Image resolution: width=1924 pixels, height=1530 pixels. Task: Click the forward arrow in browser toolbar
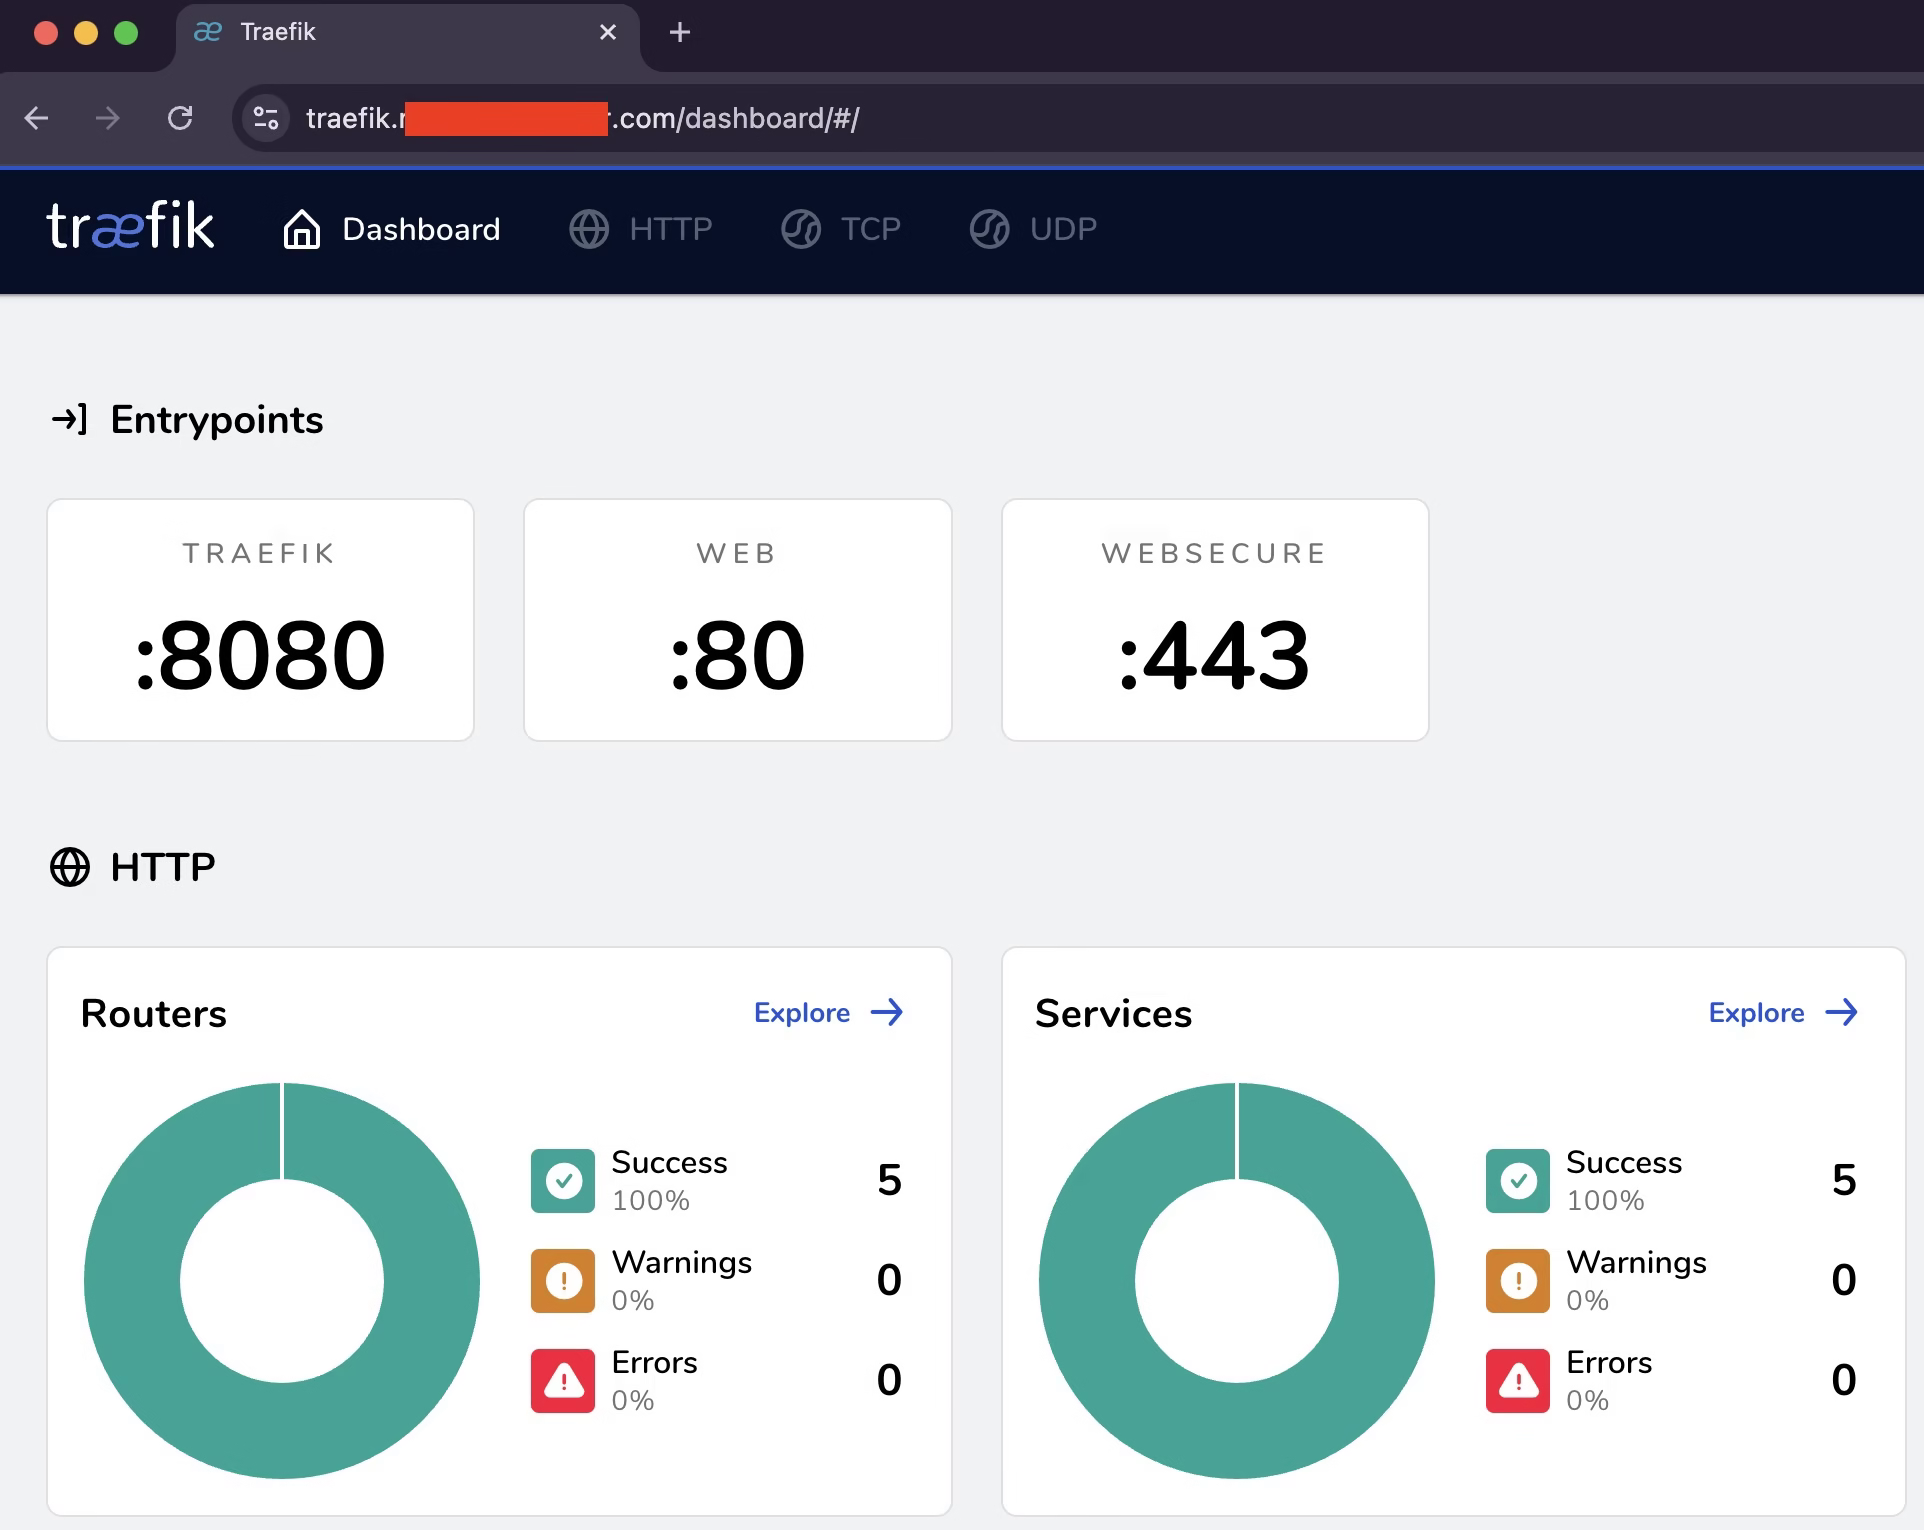108,118
